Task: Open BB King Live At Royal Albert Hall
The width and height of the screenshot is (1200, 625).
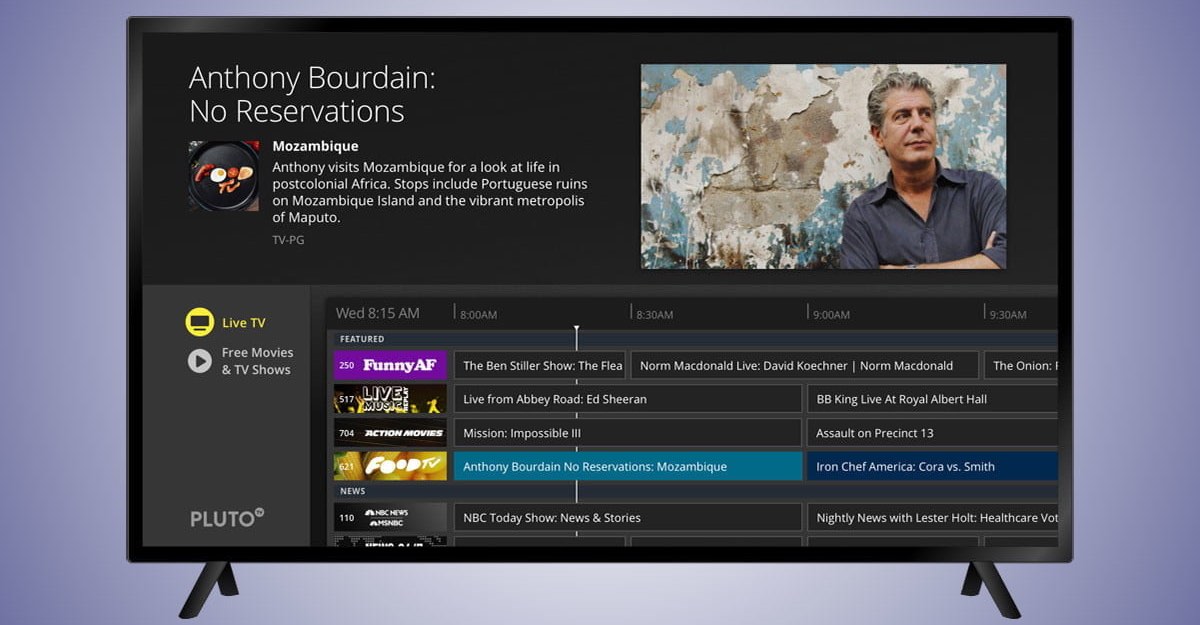Action: pos(932,399)
